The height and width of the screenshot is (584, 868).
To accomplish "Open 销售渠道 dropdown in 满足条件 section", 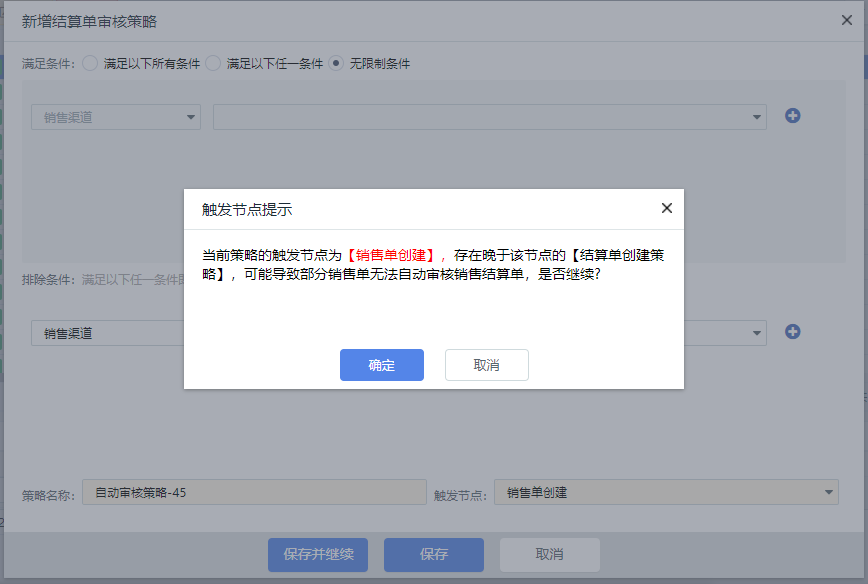I will [116, 117].
